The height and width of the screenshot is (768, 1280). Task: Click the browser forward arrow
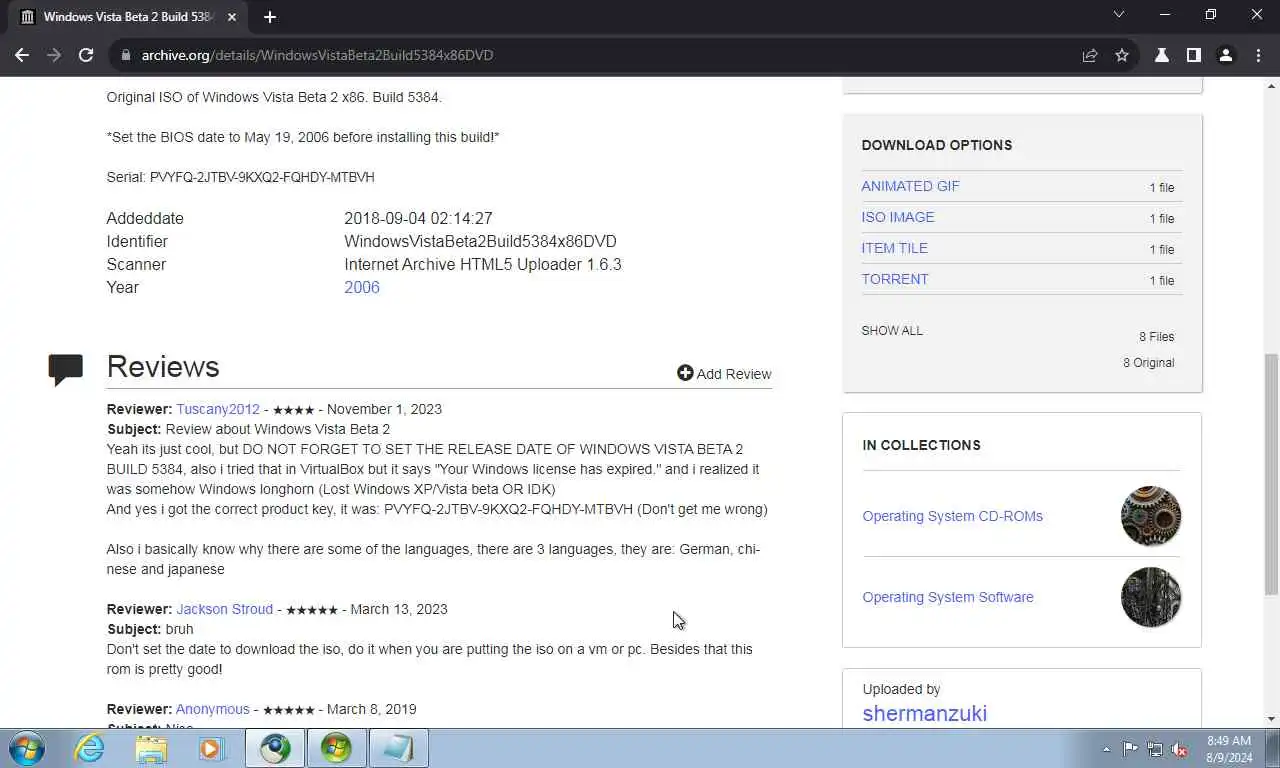click(x=54, y=55)
